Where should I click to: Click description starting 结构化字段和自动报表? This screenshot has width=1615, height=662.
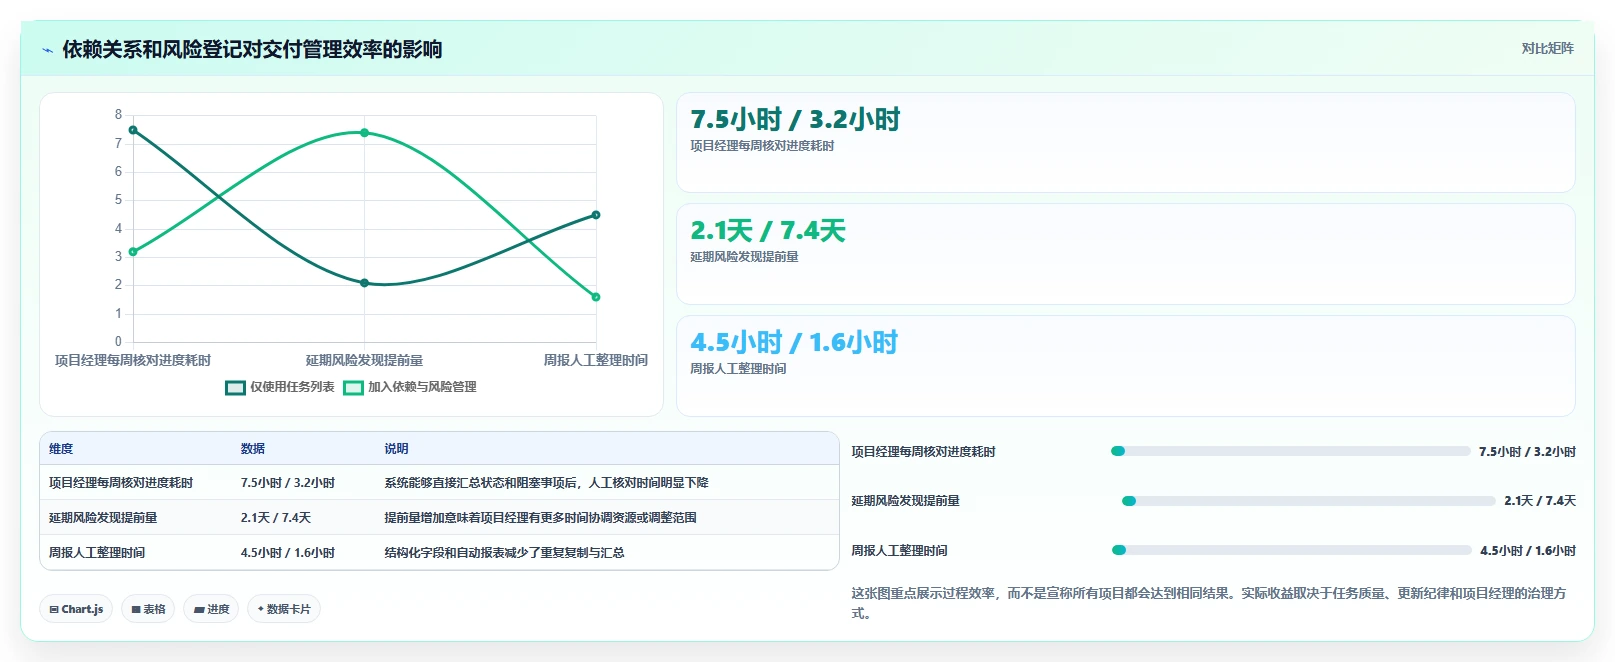[x=504, y=553]
